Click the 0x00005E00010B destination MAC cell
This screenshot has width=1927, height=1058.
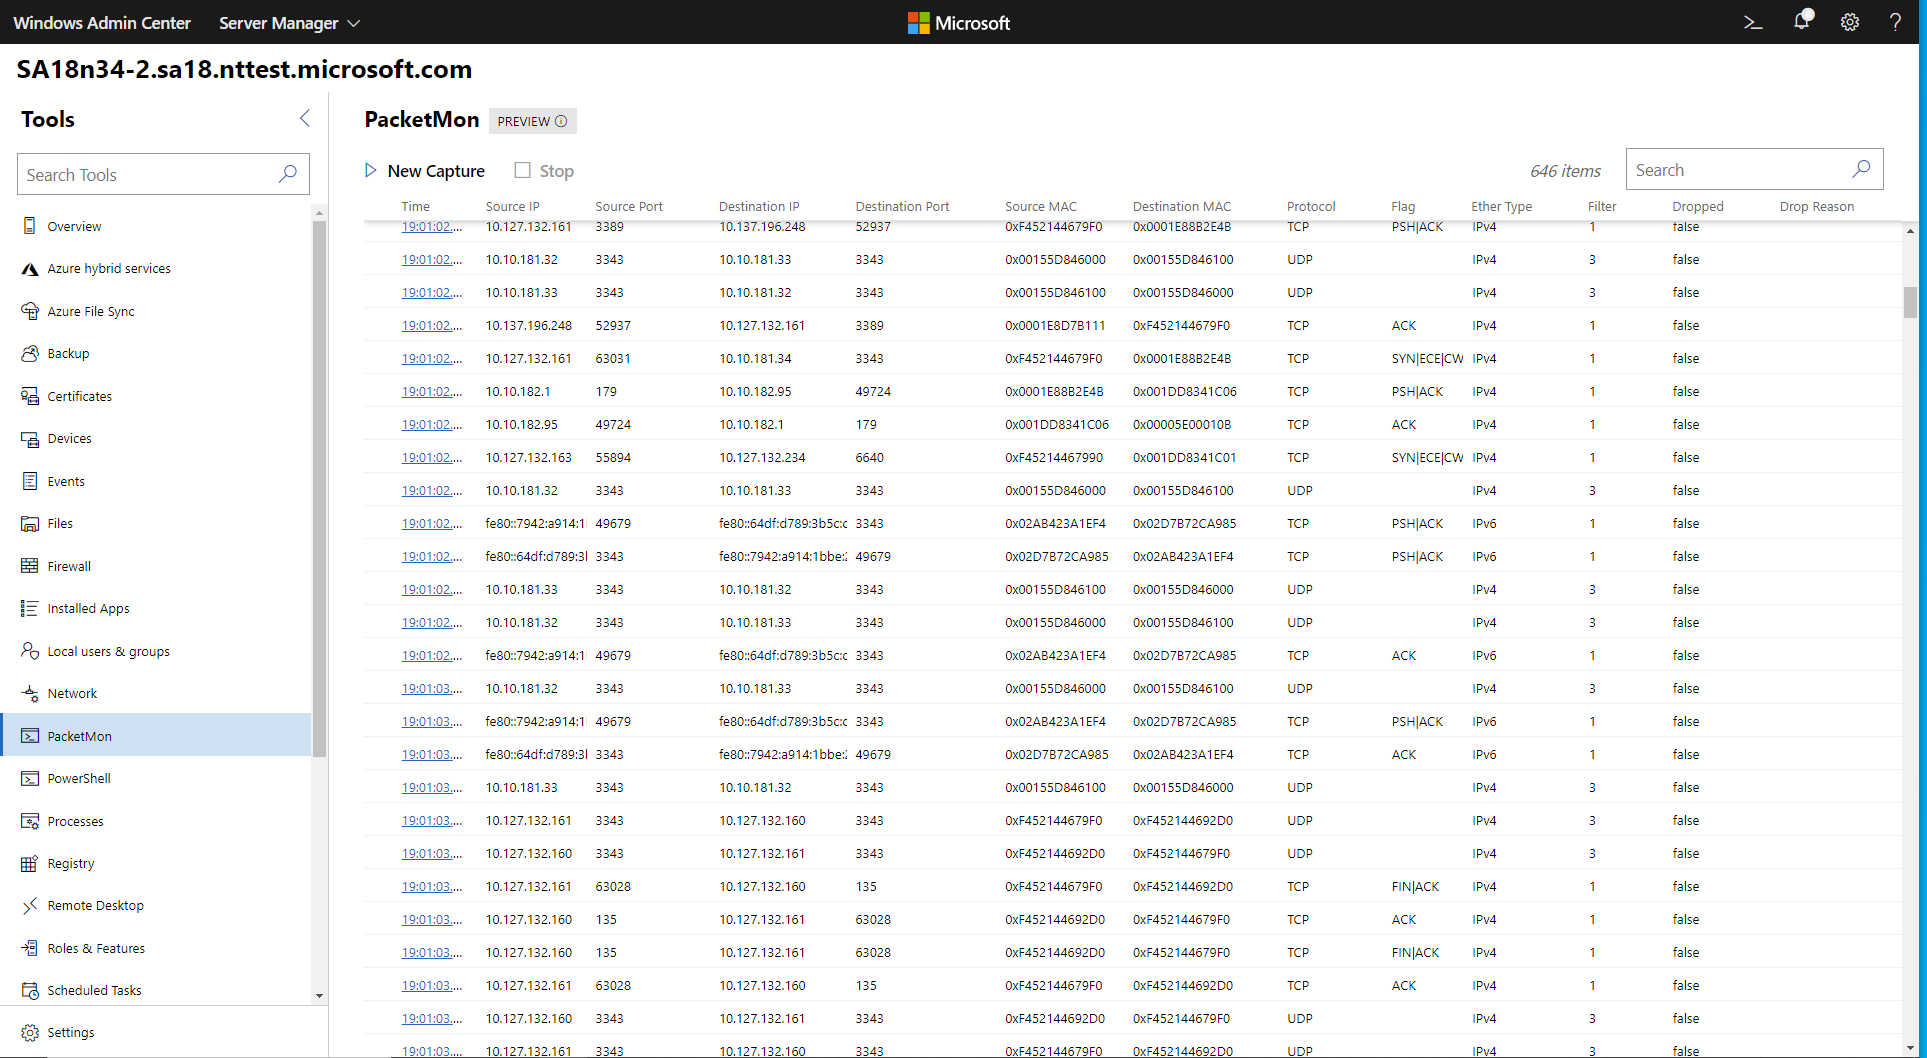coord(1181,424)
